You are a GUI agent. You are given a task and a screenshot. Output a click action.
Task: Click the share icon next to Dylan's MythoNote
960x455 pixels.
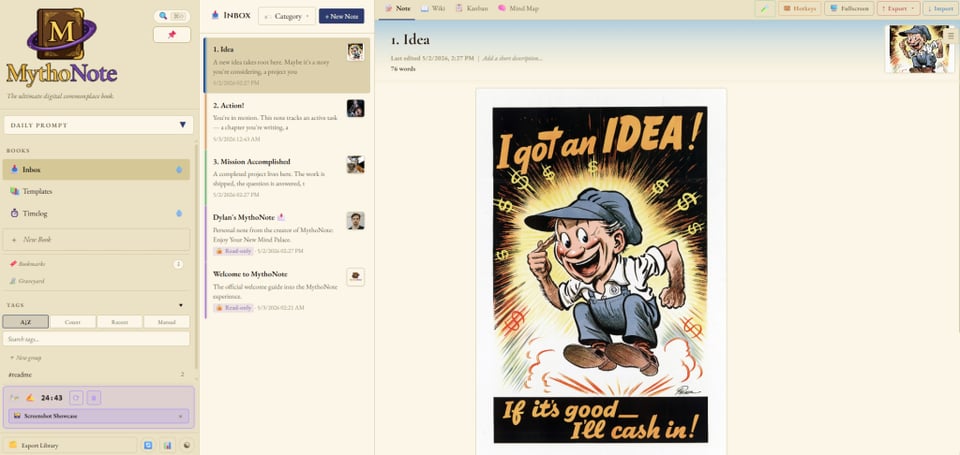tap(281, 217)
